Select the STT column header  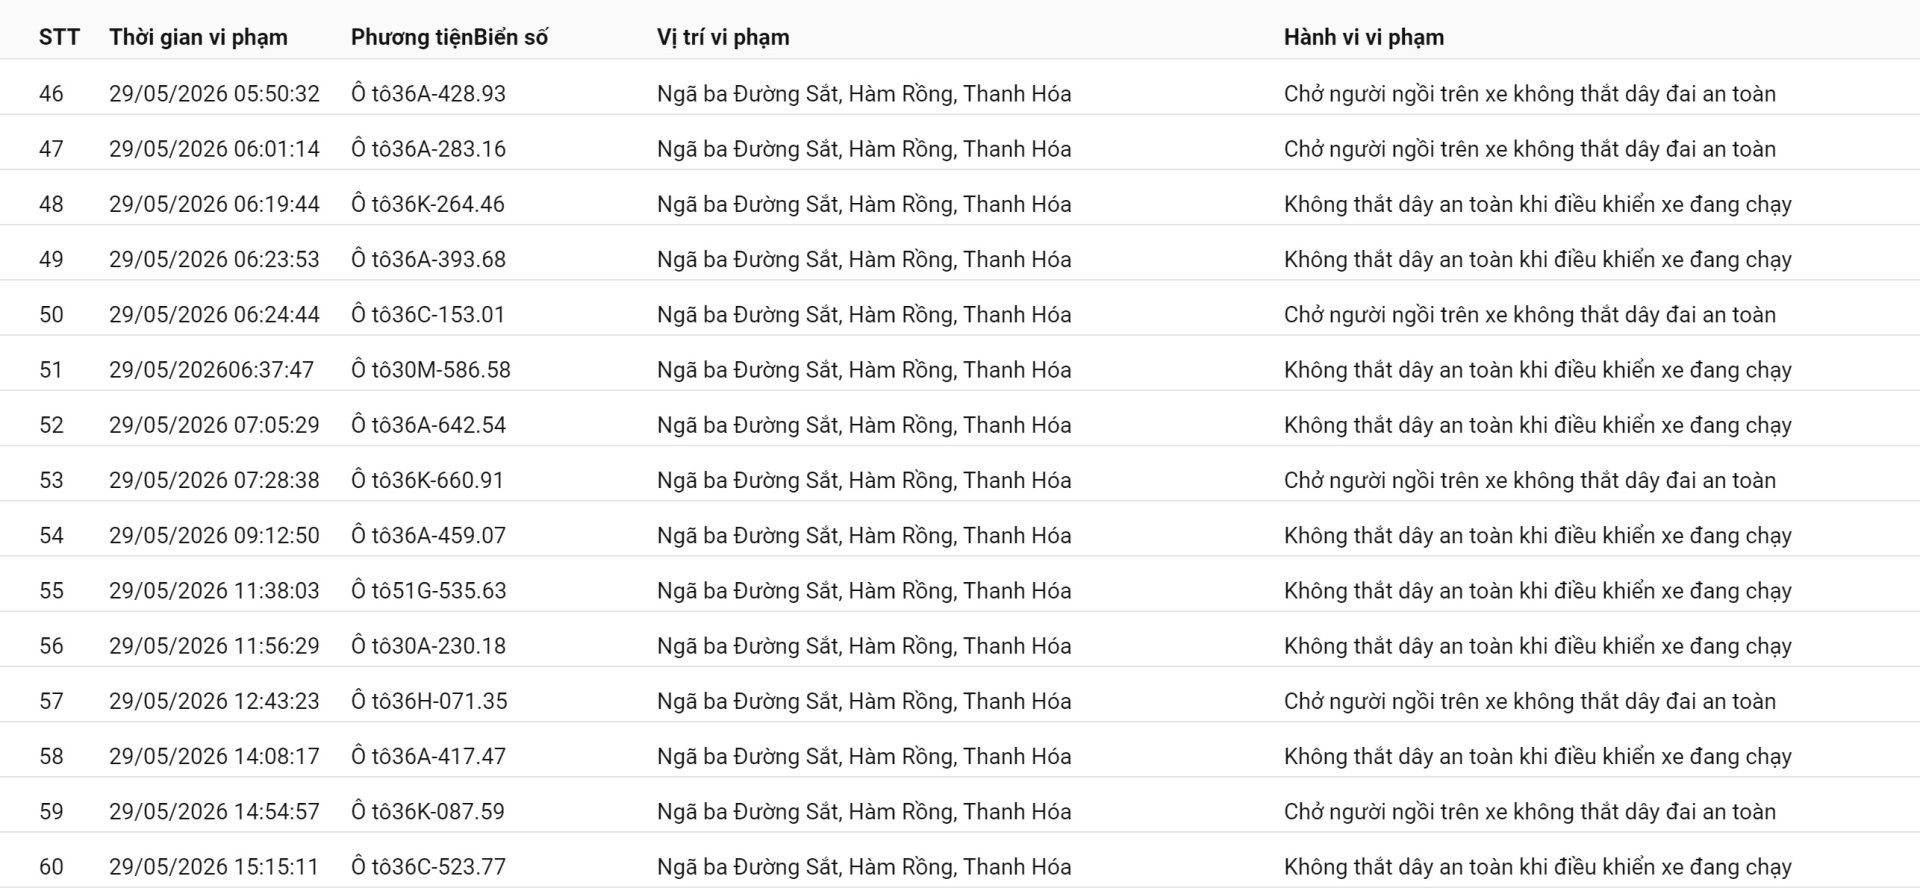pos(59,37)
